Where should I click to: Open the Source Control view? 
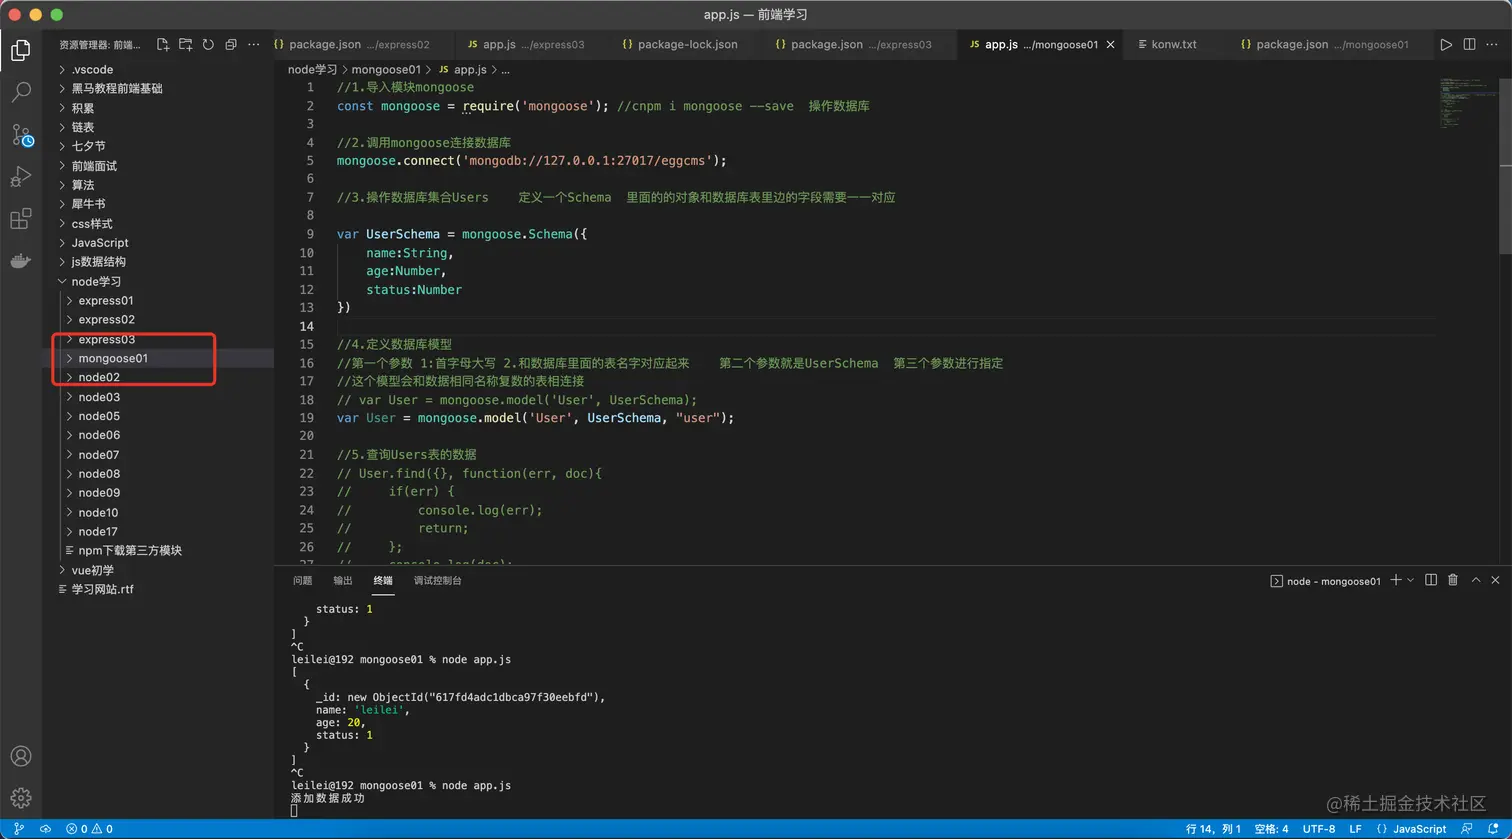click(x=21, y=135)
